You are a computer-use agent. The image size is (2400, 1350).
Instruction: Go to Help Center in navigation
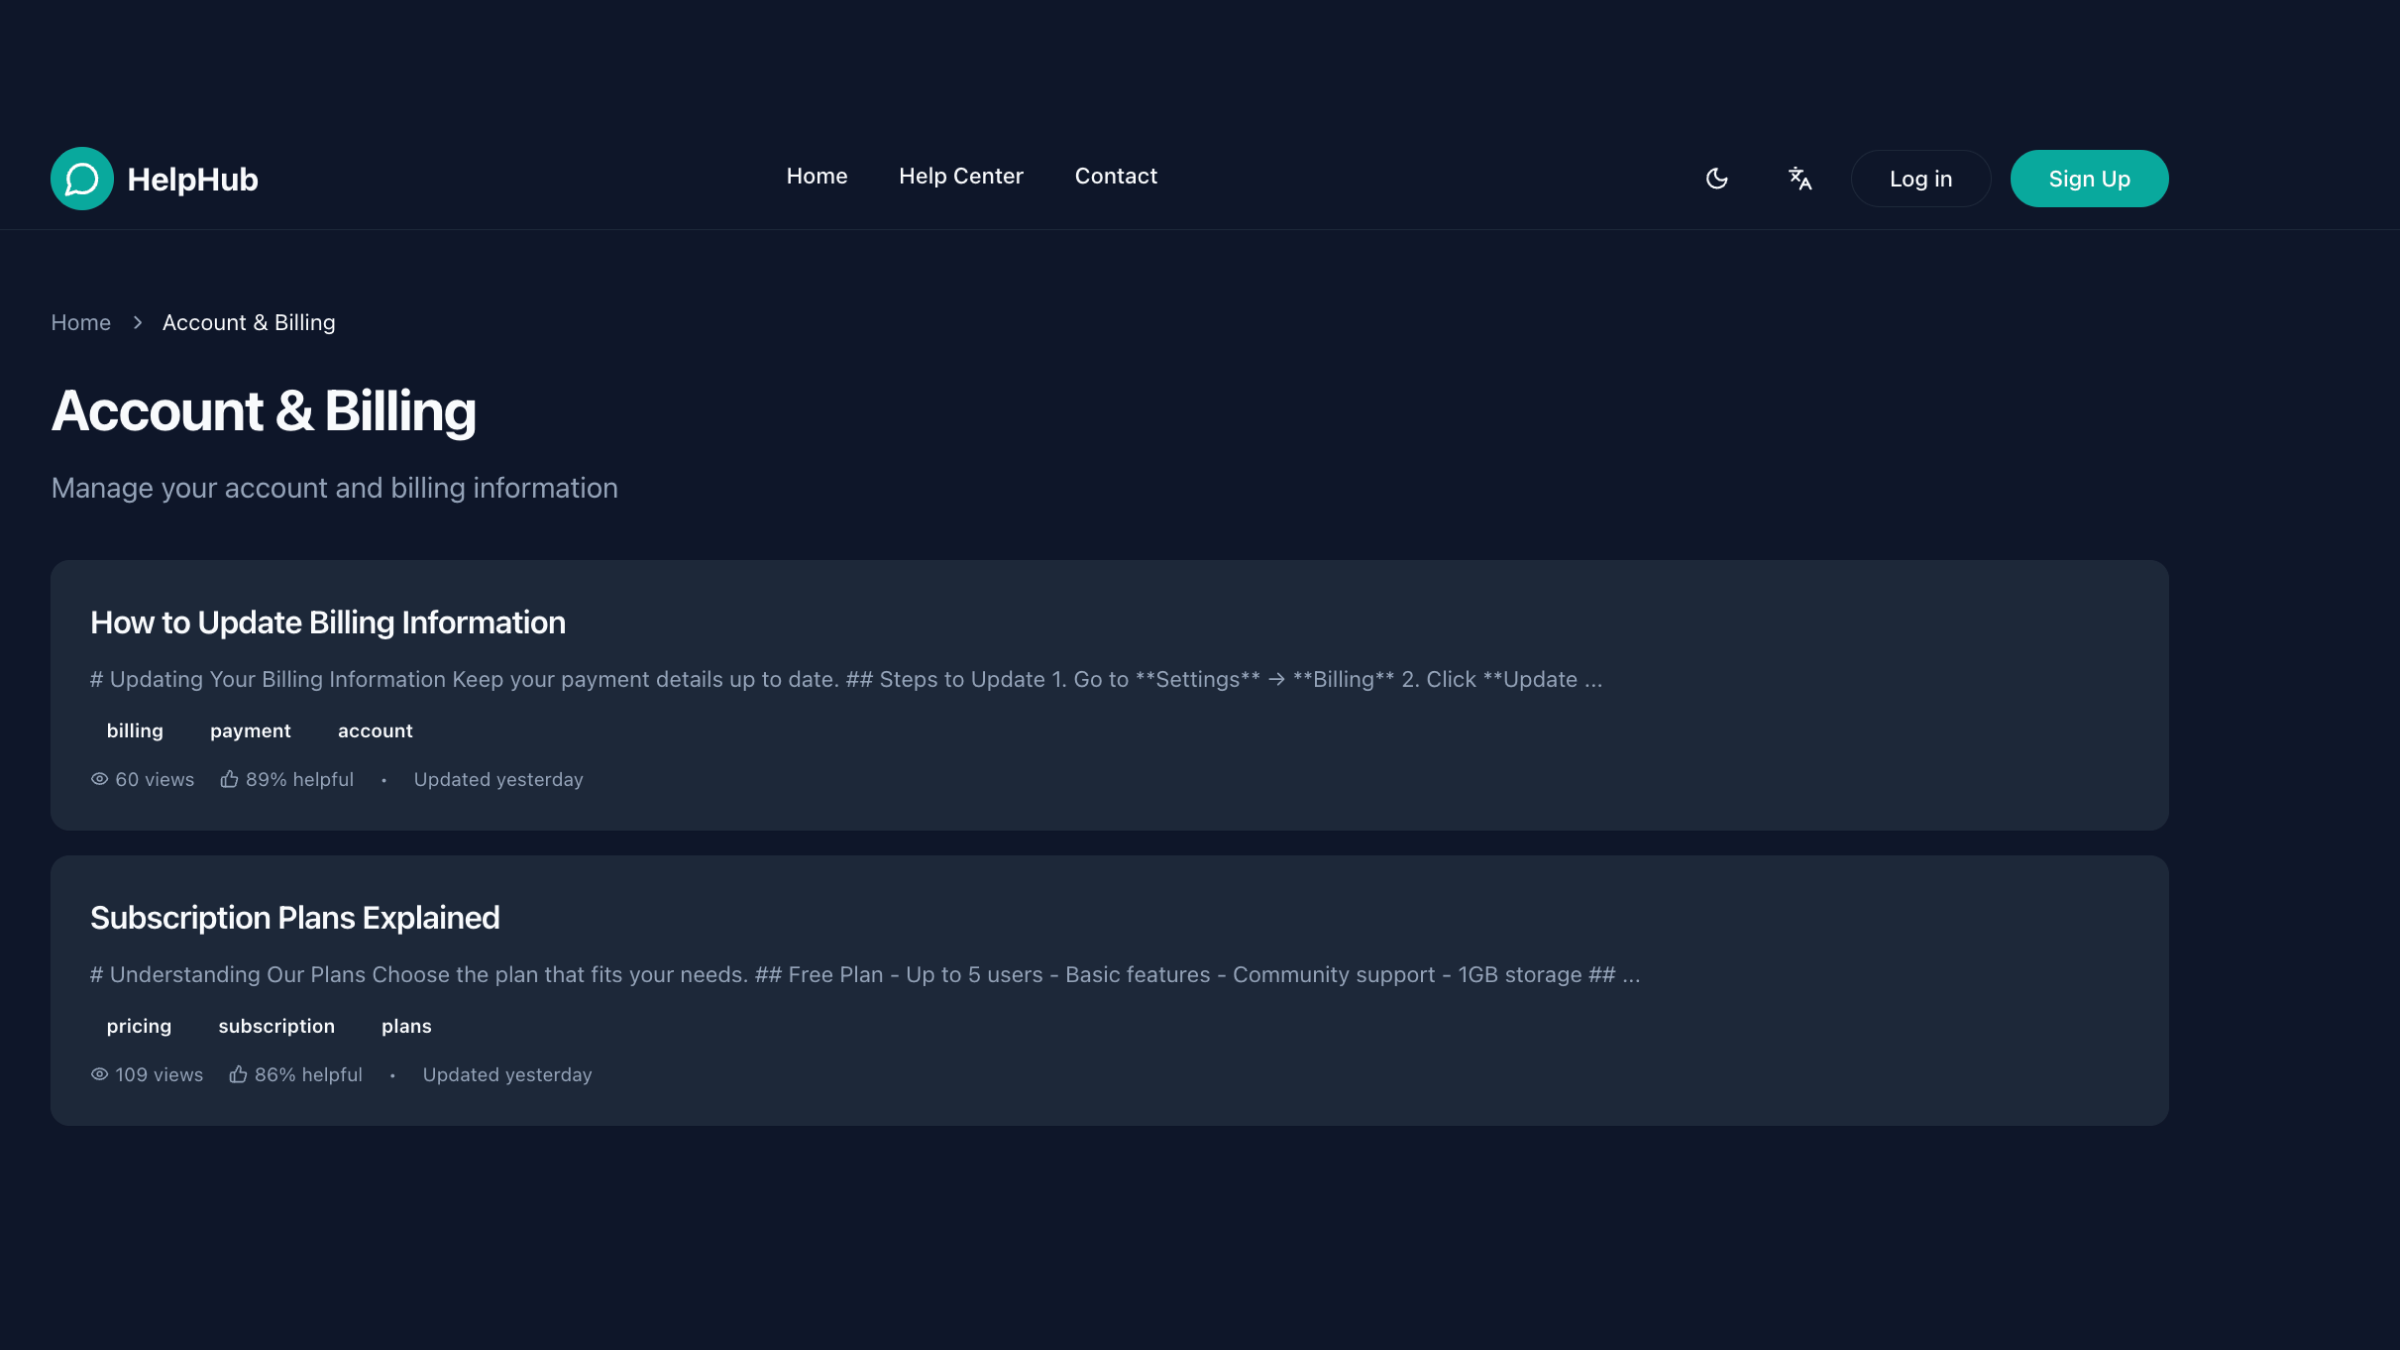[960, 176]
